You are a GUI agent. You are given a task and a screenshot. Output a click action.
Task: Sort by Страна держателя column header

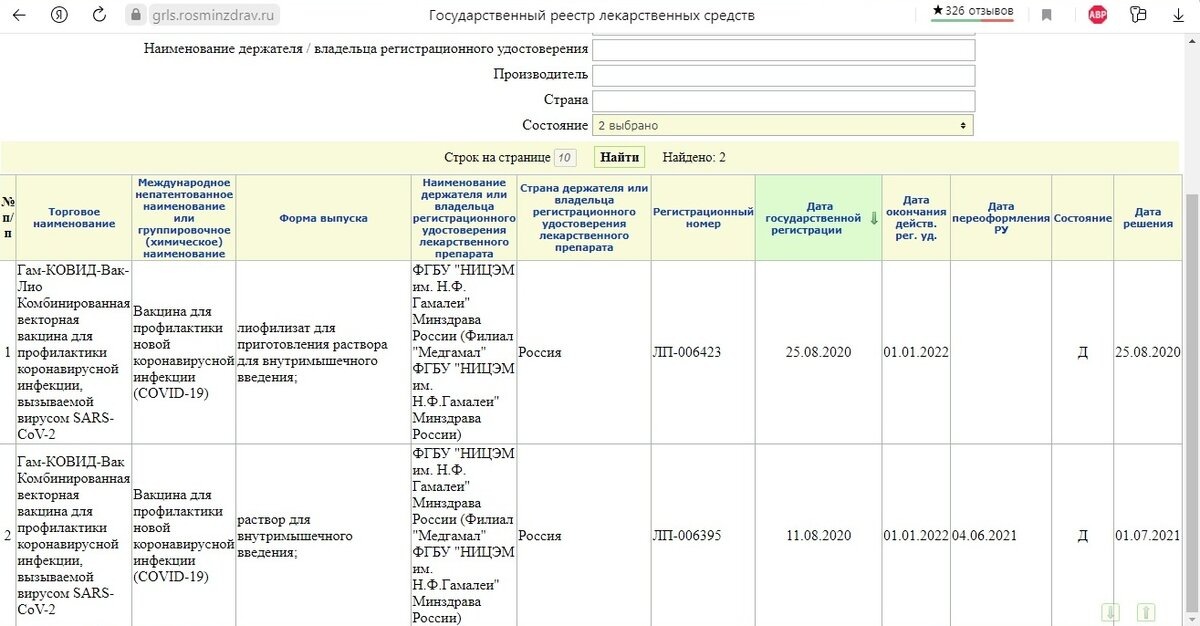point(582,218)
